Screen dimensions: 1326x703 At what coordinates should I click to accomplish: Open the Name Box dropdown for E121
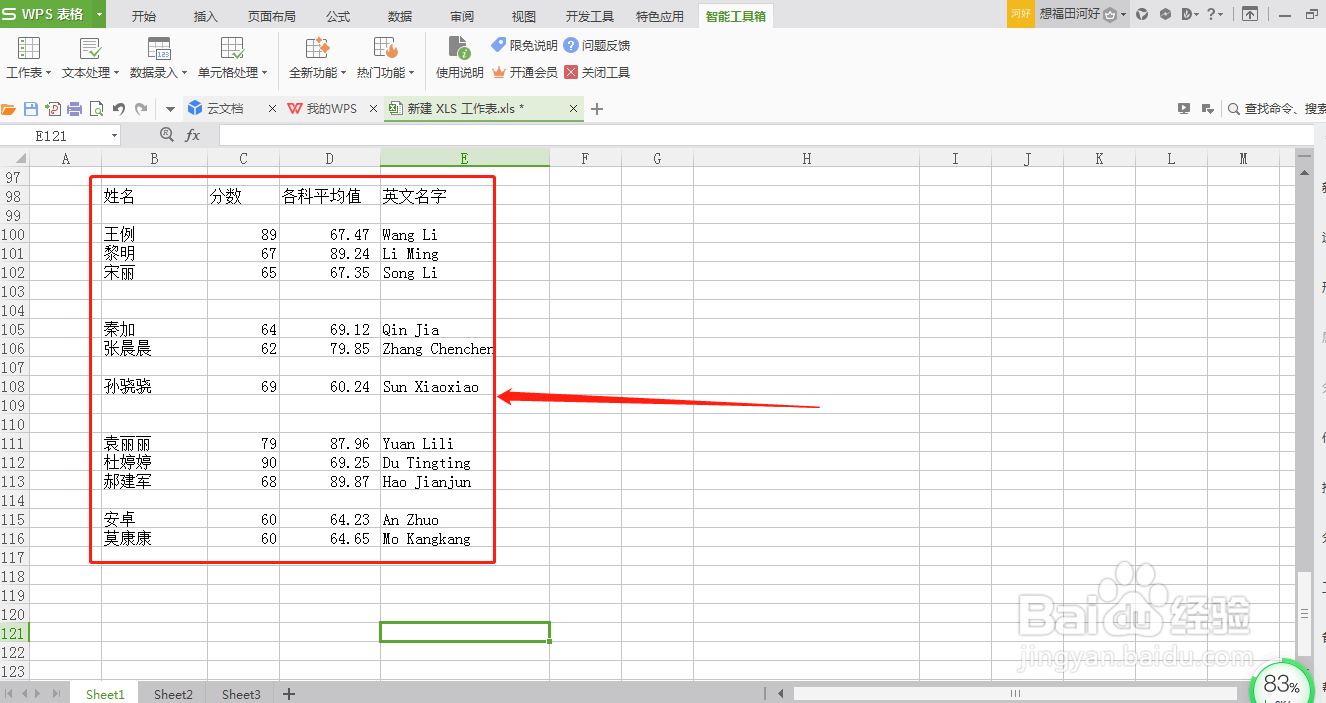[x=114, y=135]
